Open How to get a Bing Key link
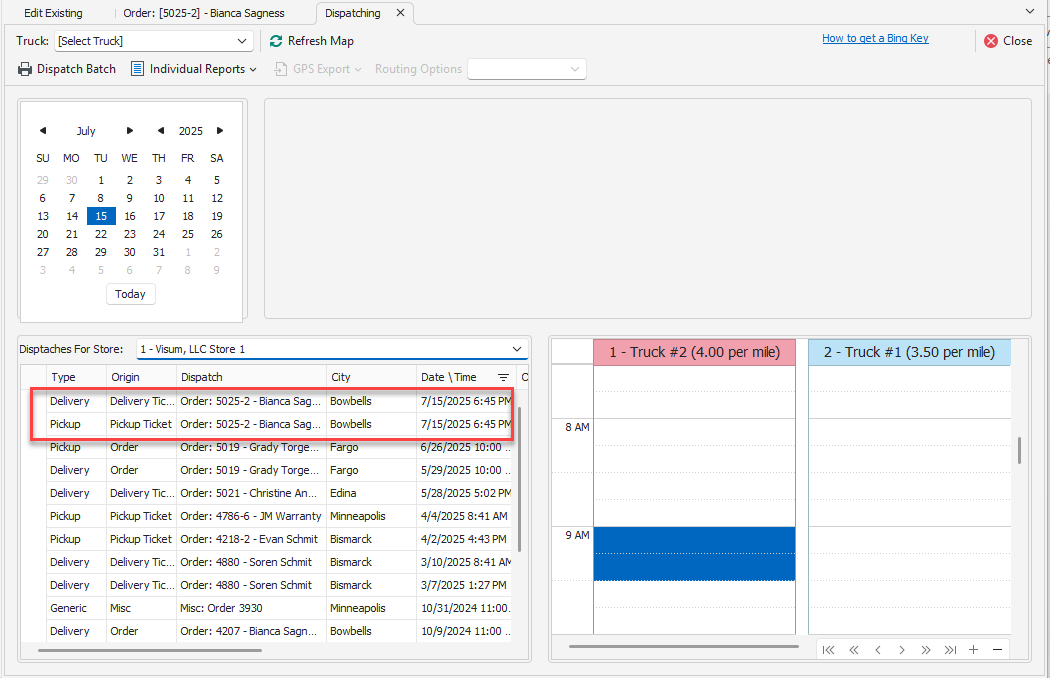 pyautogui.click(x=875, y=38)
